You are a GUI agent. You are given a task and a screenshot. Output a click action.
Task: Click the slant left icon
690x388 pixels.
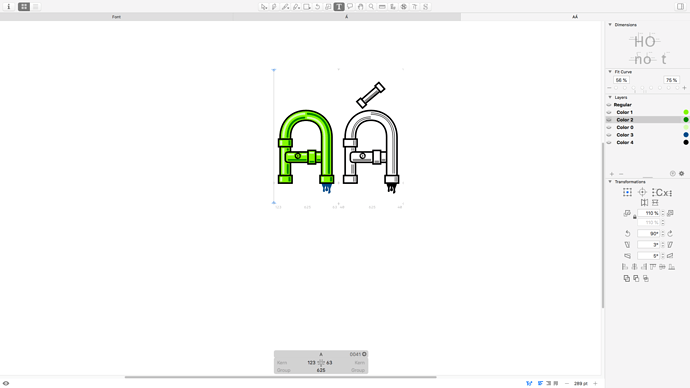[628, 245]
